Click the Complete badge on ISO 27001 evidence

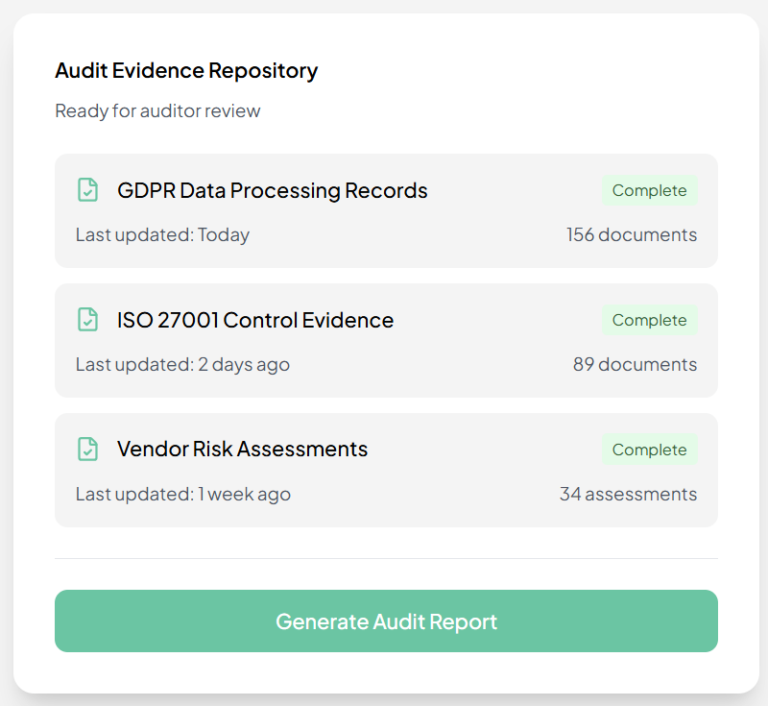(x=649, y=320)
